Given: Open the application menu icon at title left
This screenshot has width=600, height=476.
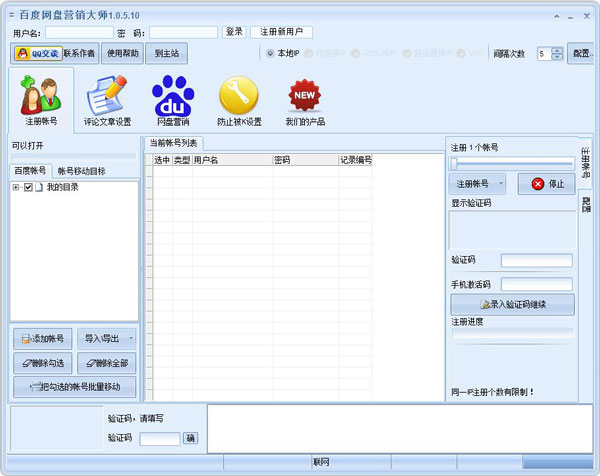Looking at the screenshot, I should click(x=11, y=15).
